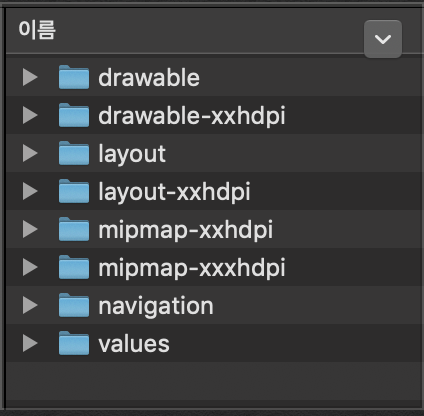Expand the mipmap-xxhdpi folder triangle
Image resolution: width=424 pixels, height=416 pixels.
30,229
